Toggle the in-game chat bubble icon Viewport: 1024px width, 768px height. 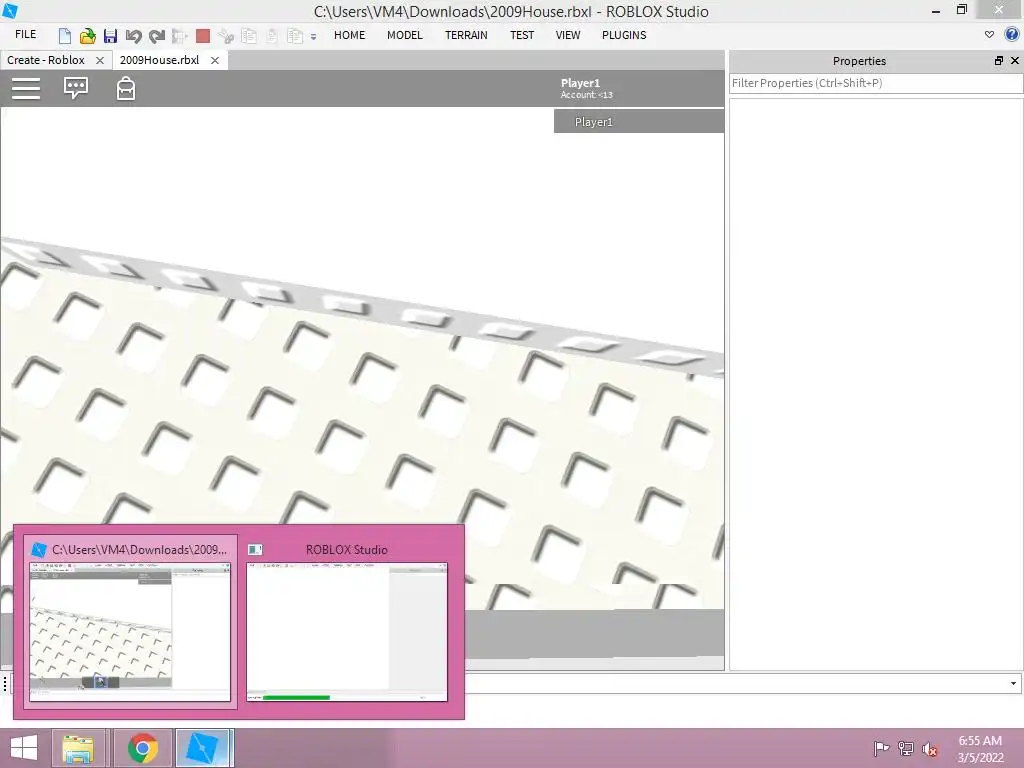click(76, 88)
